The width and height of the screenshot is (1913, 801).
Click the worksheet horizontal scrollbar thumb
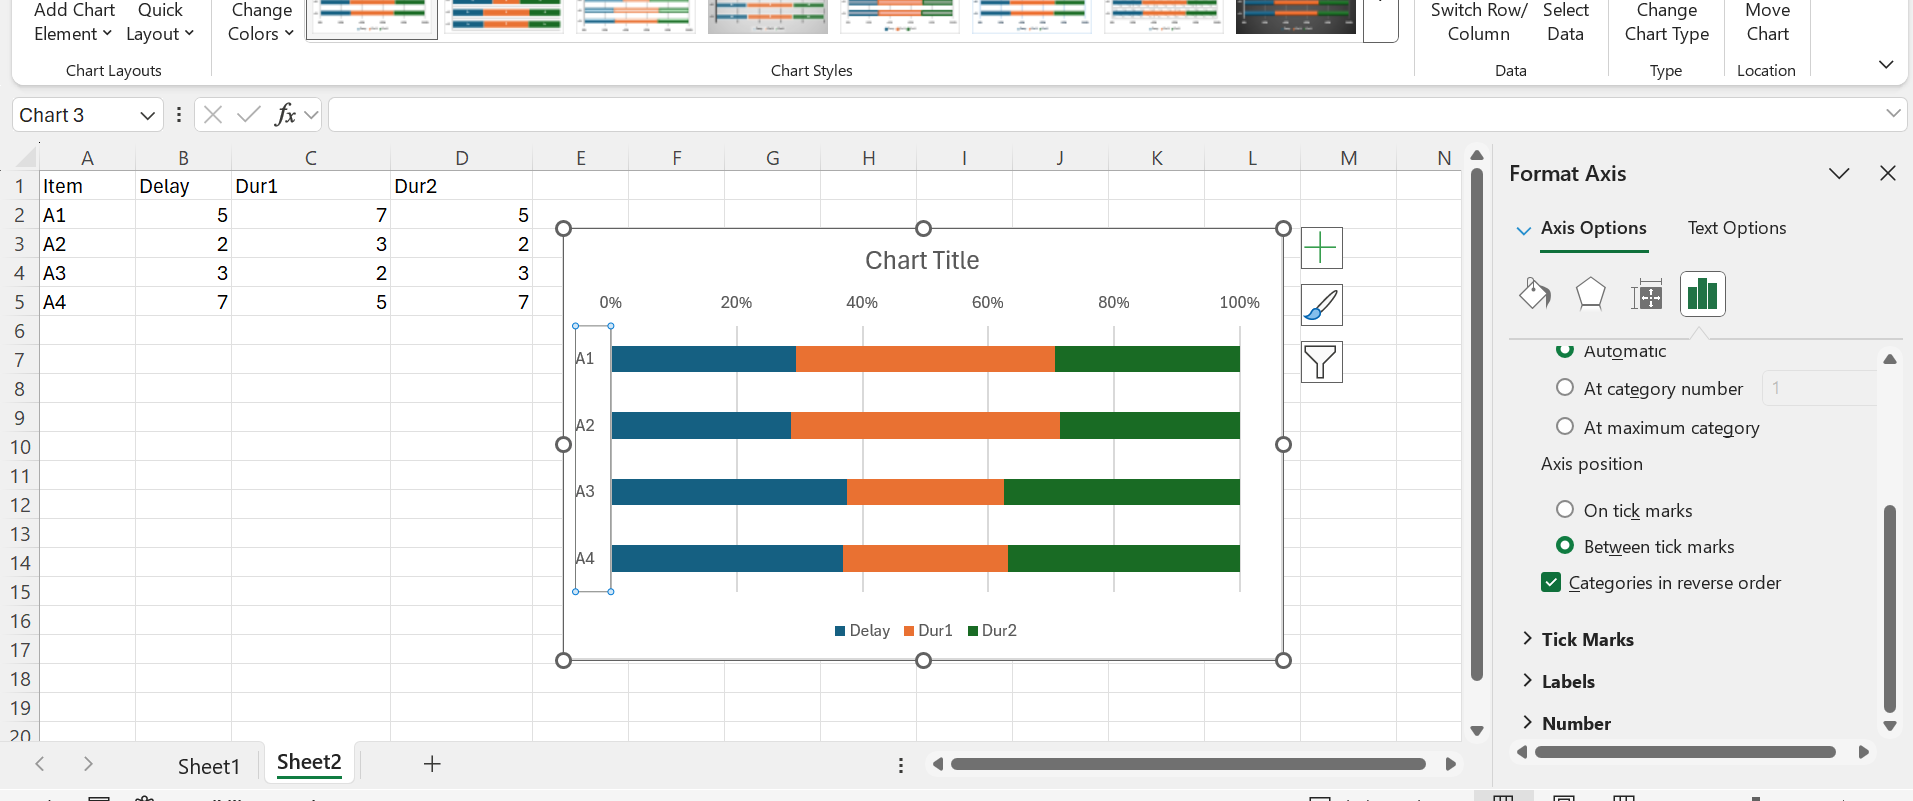point(1188,764)
